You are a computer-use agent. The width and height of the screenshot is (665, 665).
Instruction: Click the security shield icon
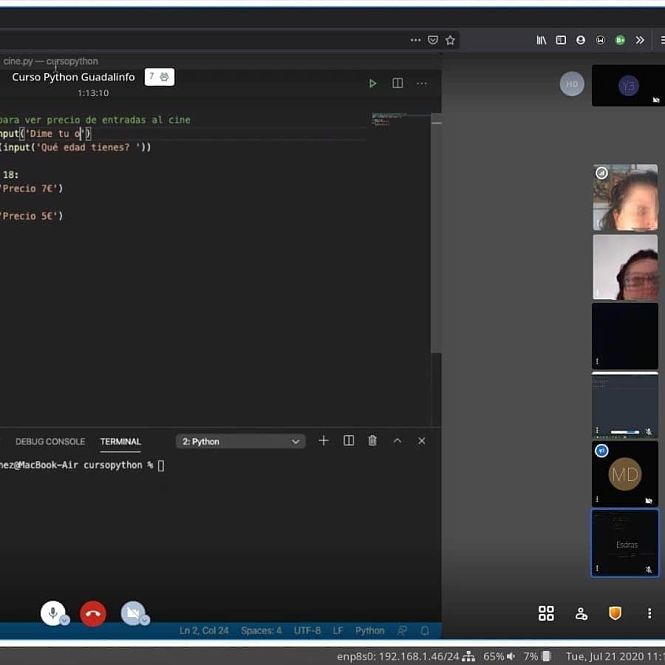point(615,613)
